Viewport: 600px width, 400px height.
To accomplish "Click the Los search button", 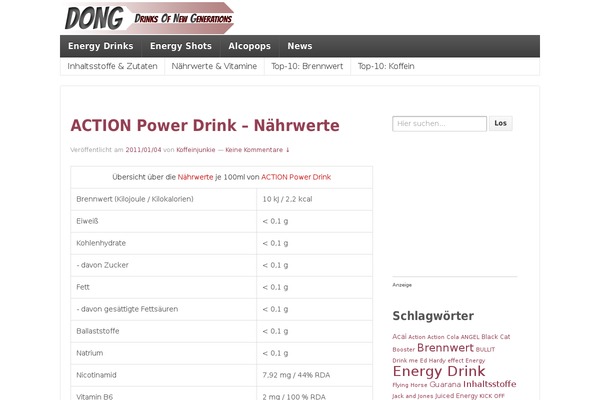I will 501,123.
